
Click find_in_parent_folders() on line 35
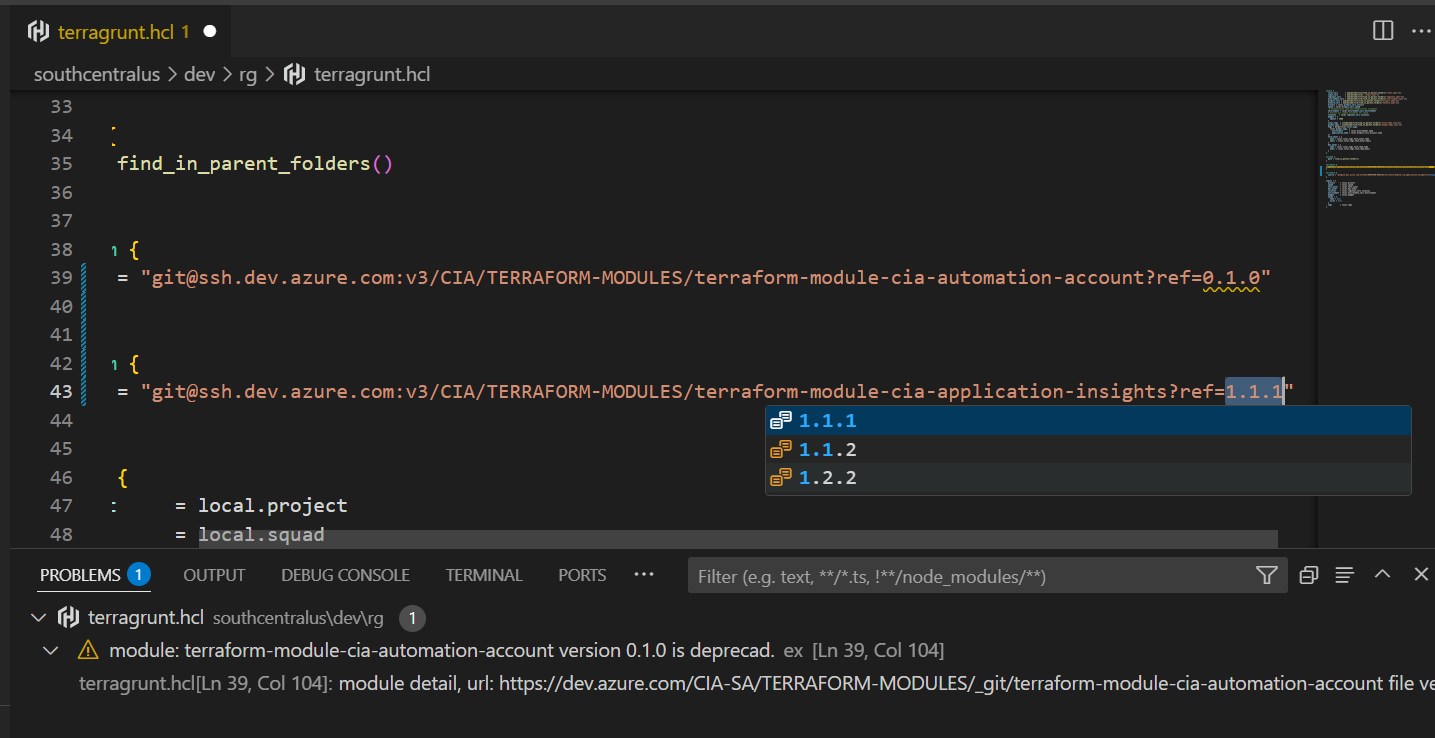click(x=255, y=164)
